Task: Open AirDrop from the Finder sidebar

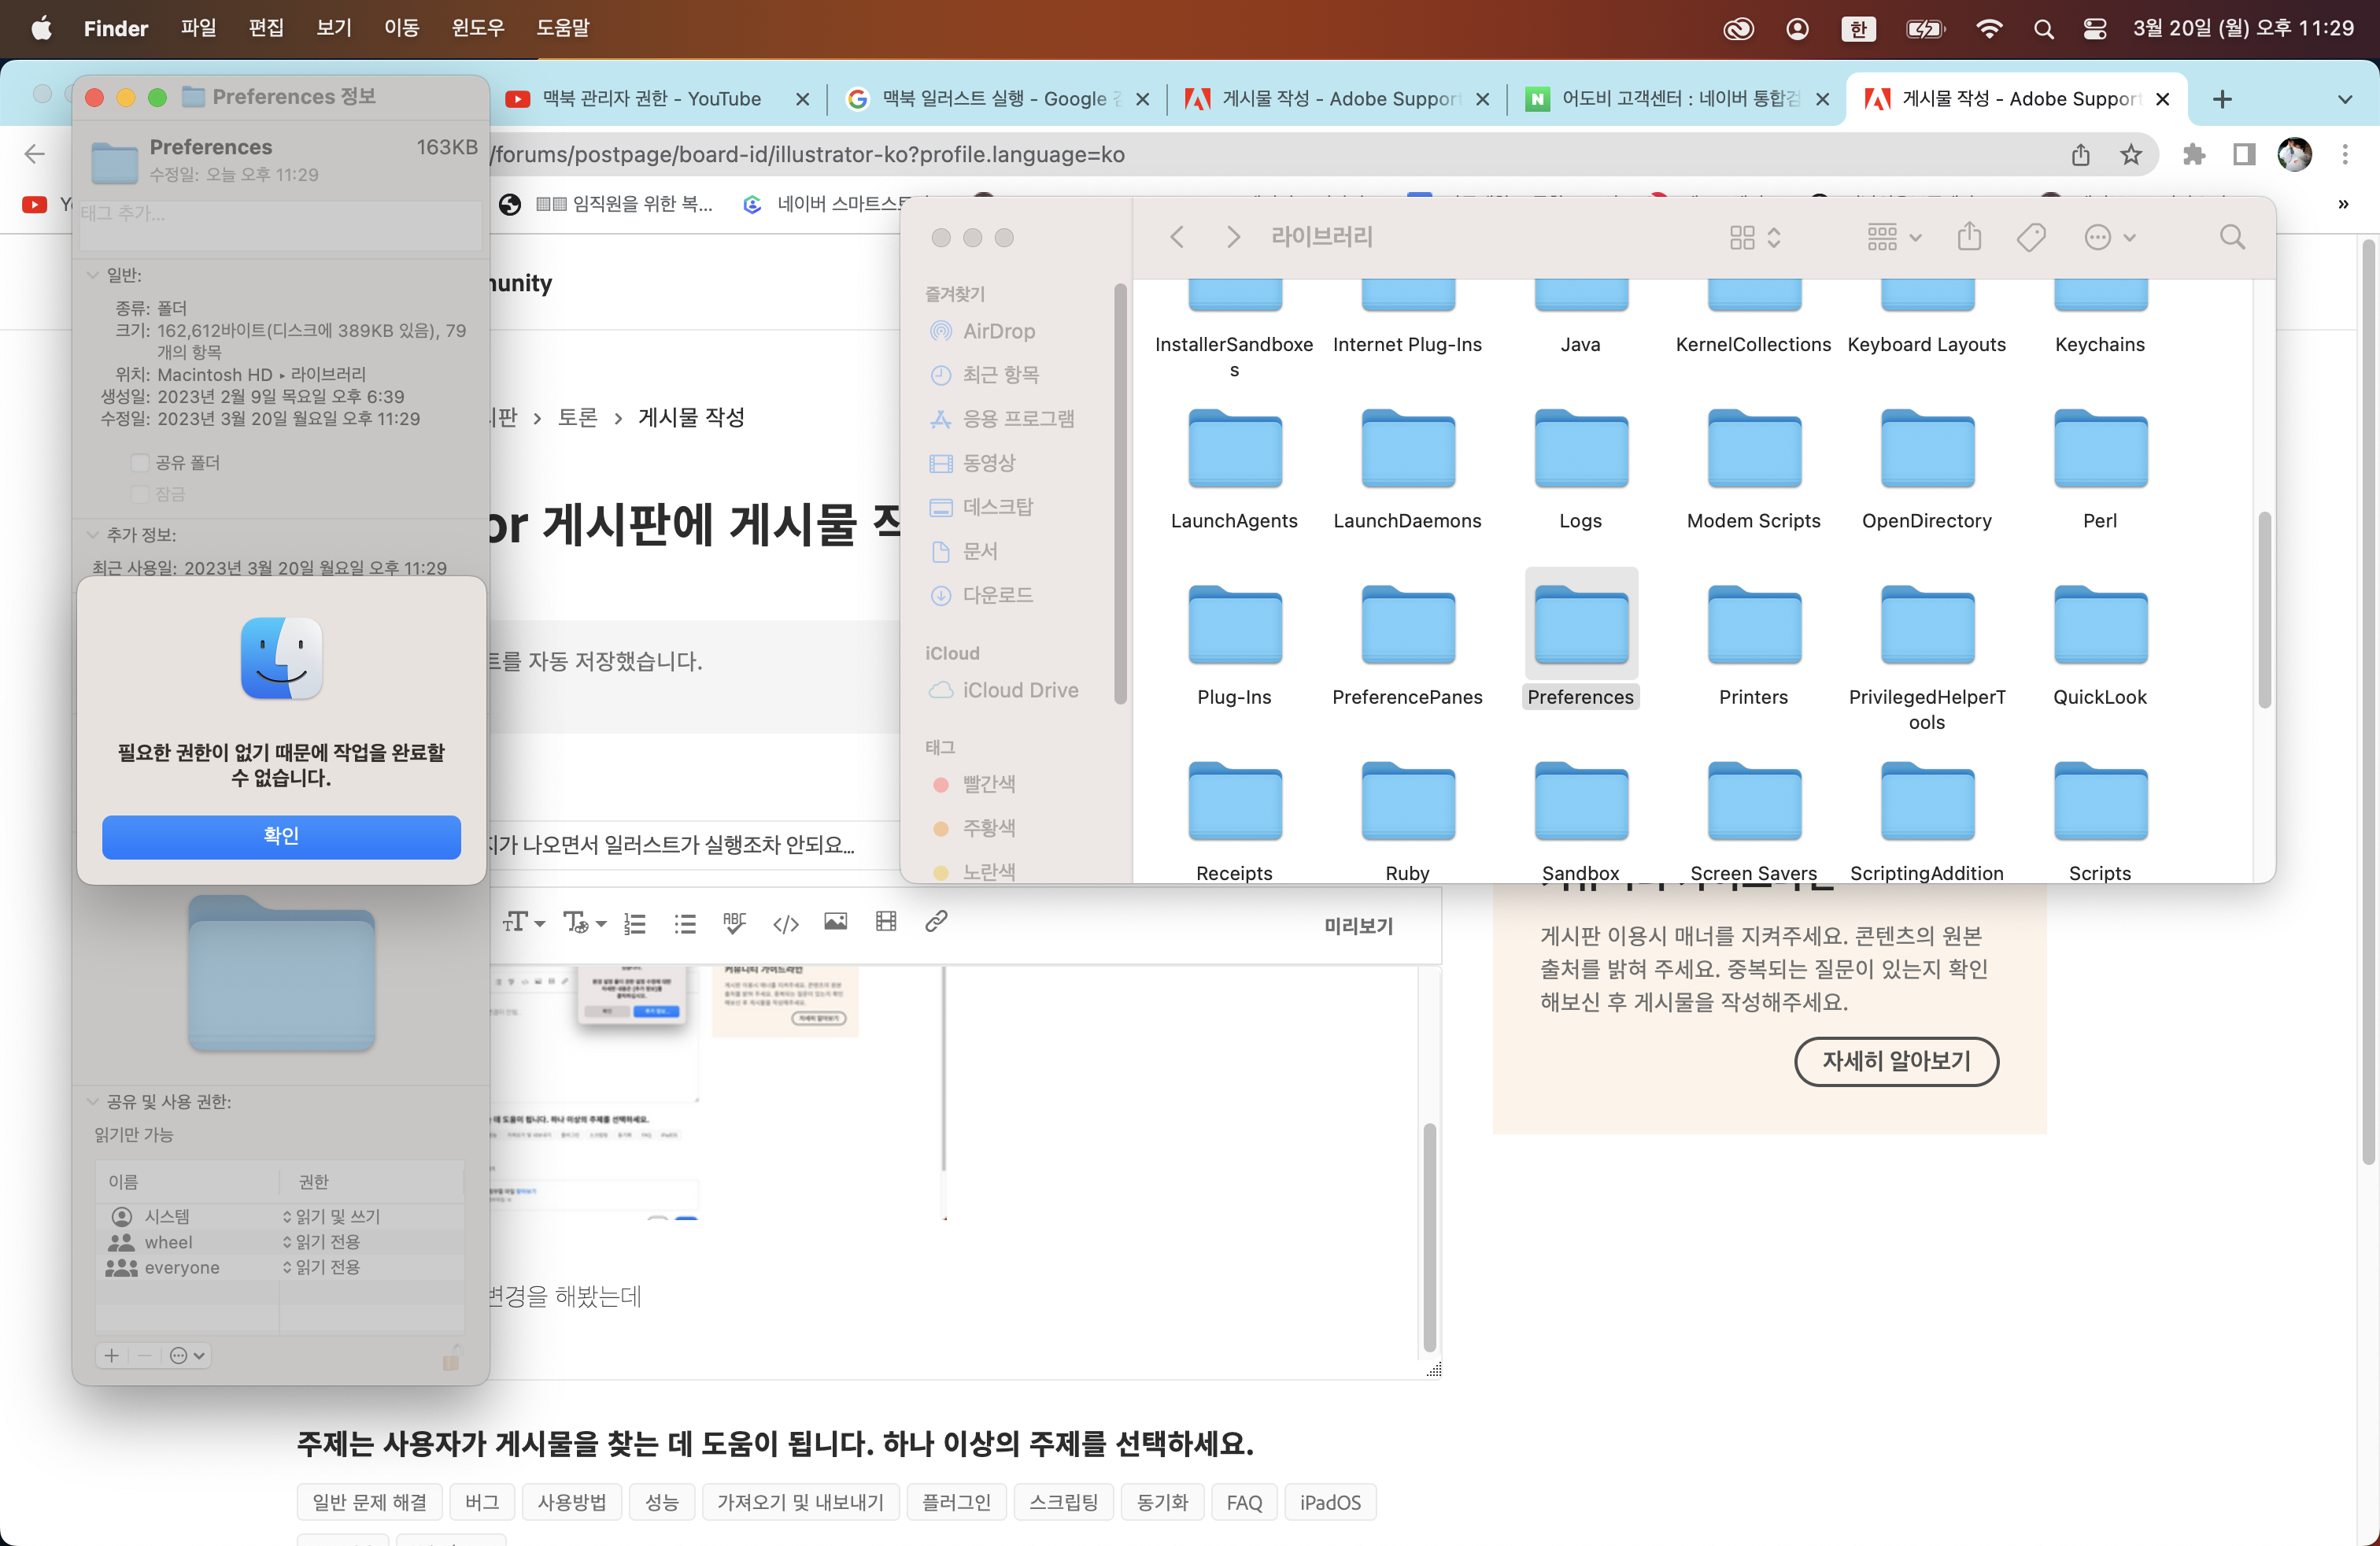Action: click(x=999, y=331)
